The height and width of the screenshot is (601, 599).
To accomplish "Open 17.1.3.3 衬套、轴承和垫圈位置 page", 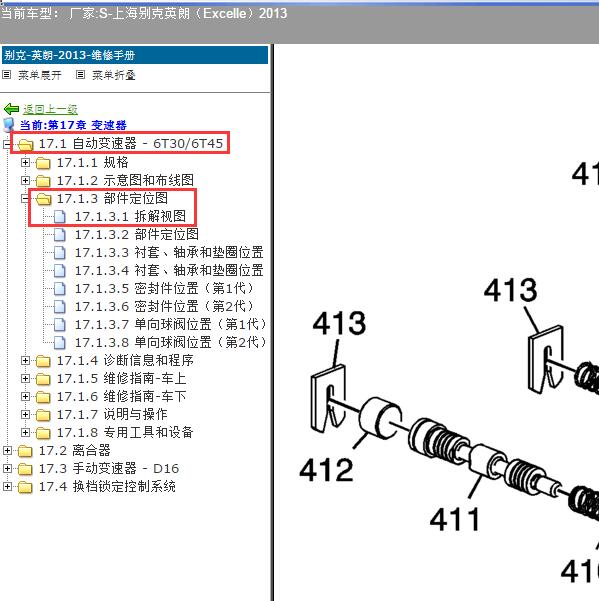I will point(169,253).
